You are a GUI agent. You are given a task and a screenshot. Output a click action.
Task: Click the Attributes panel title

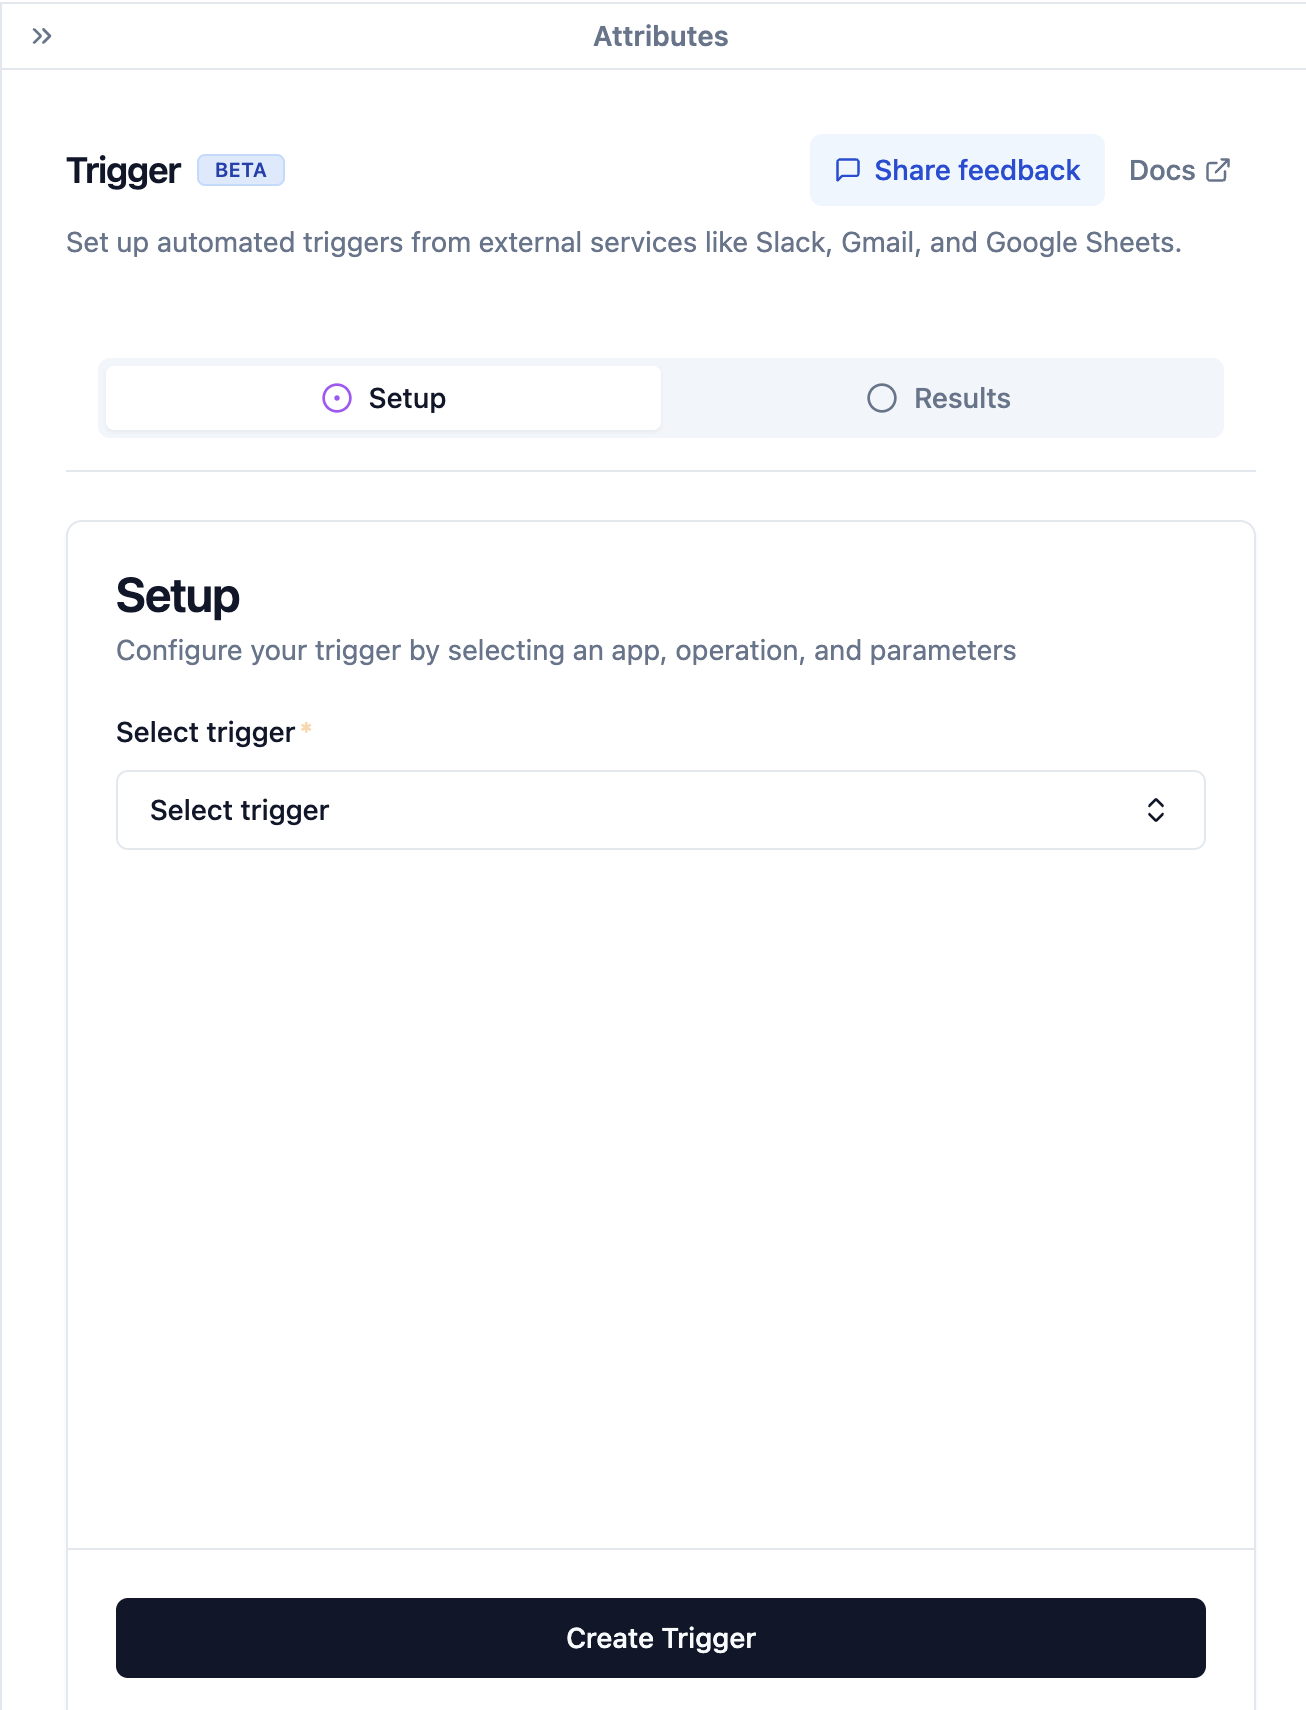[x=660, y=37]
